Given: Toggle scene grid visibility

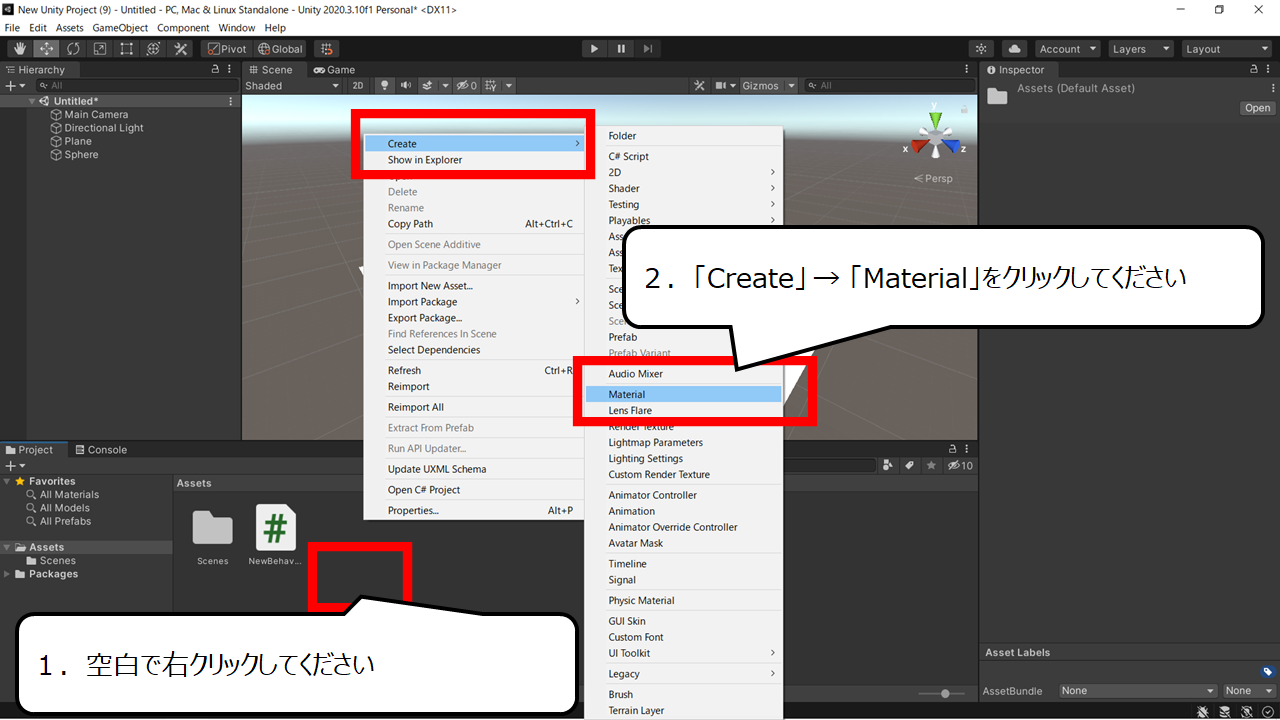Looking at the screenshot, I should (491, 86).
